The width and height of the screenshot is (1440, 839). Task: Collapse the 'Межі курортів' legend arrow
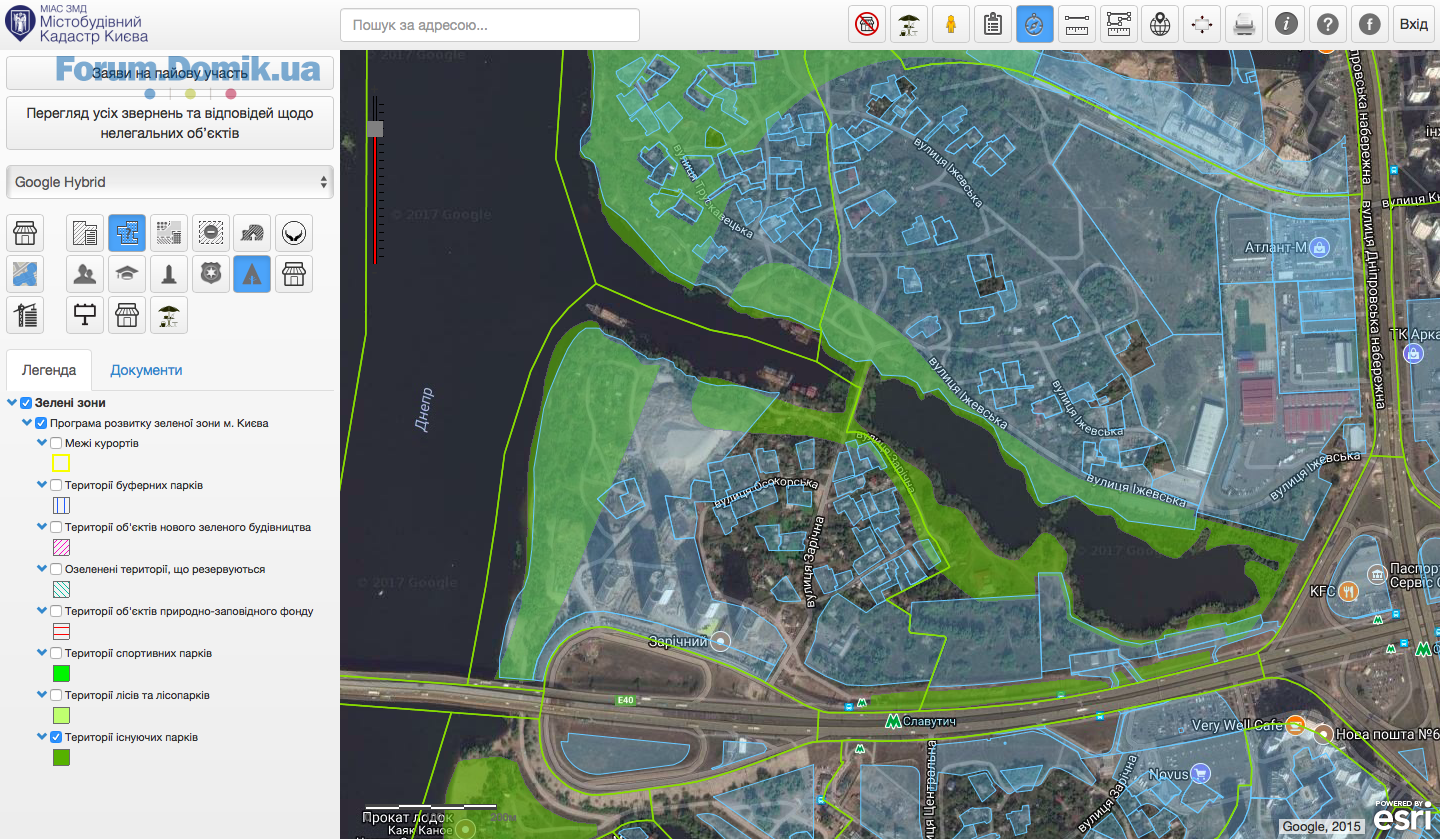(x=41, y=443)
